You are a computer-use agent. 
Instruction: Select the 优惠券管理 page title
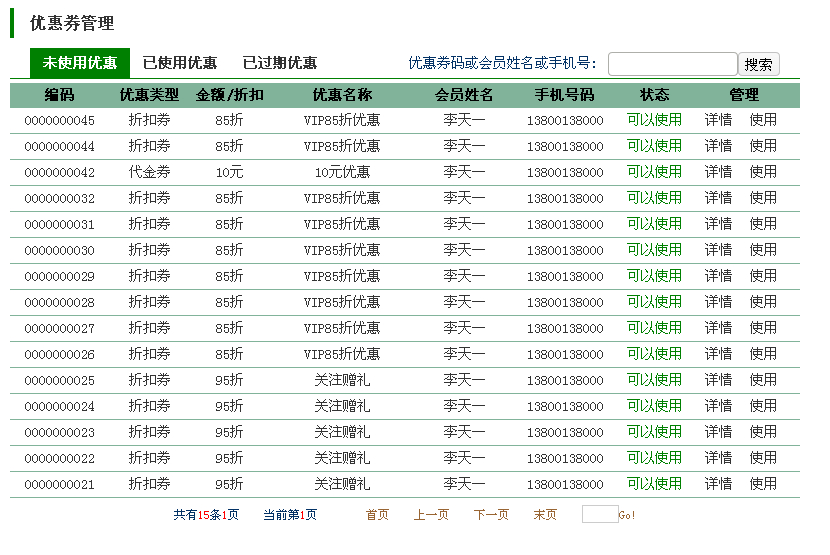(72, 23)
